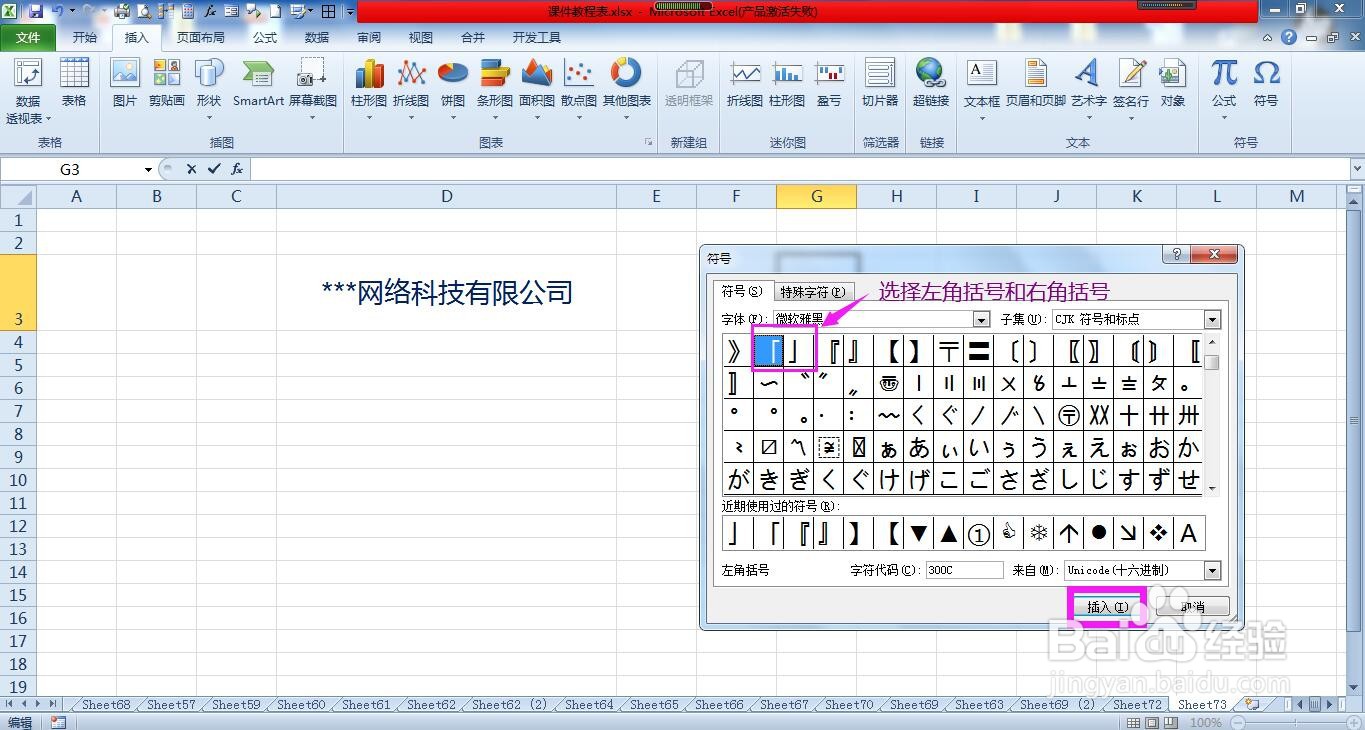The width and height of the screenshot is (1365, 730).
Task: Click the Slicer icon in the ribbon
Action: coord(879,85)
